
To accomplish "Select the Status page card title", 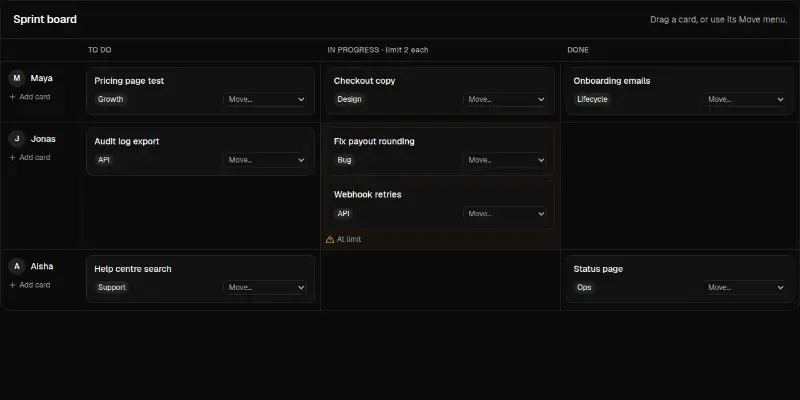I will pos(598,269).
